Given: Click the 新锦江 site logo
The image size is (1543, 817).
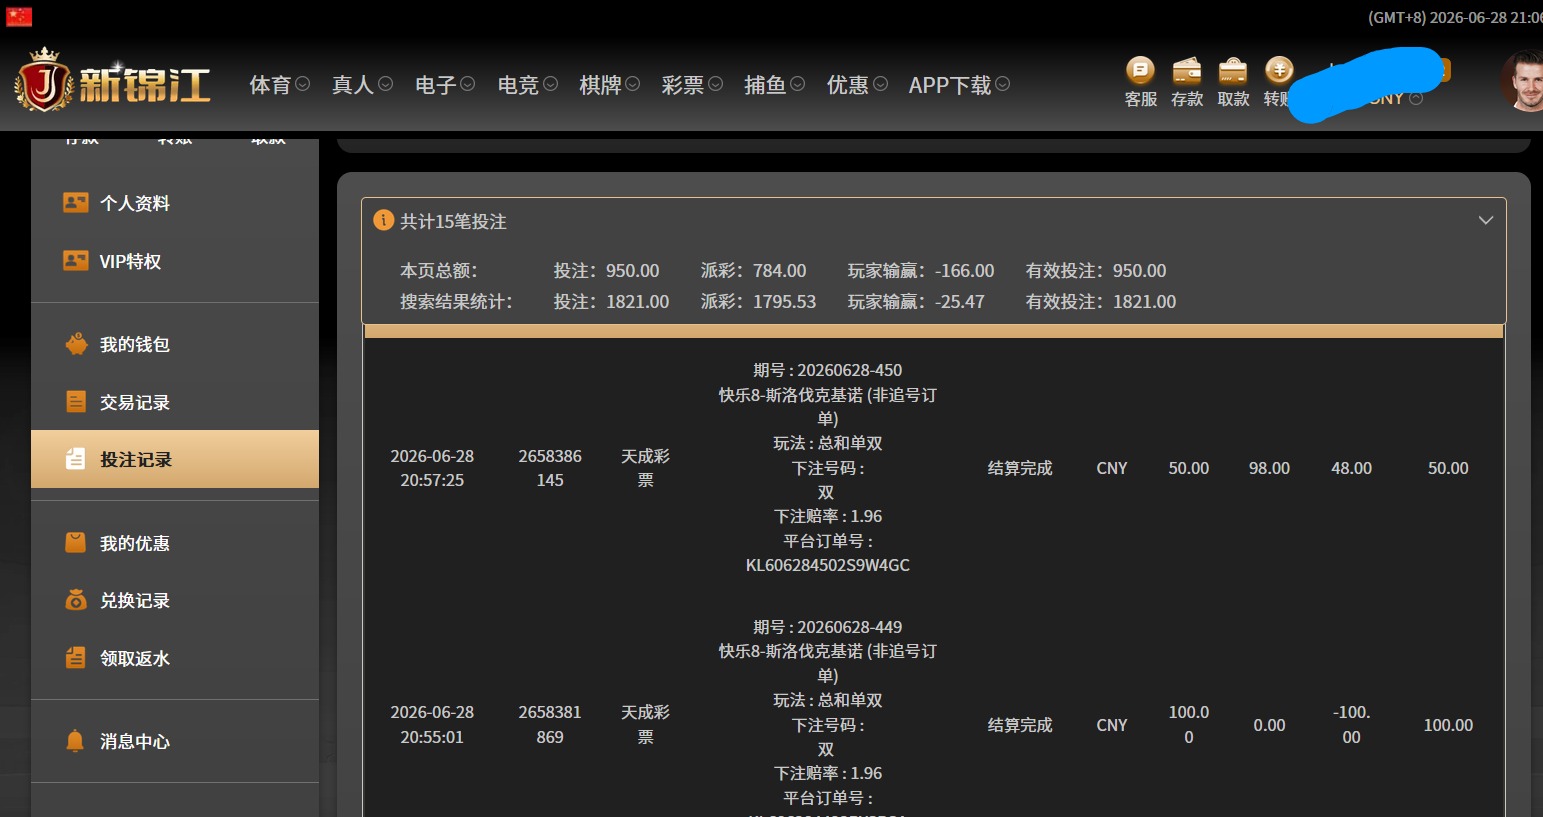Looking at the screenshot, I should tap(112, 79).
